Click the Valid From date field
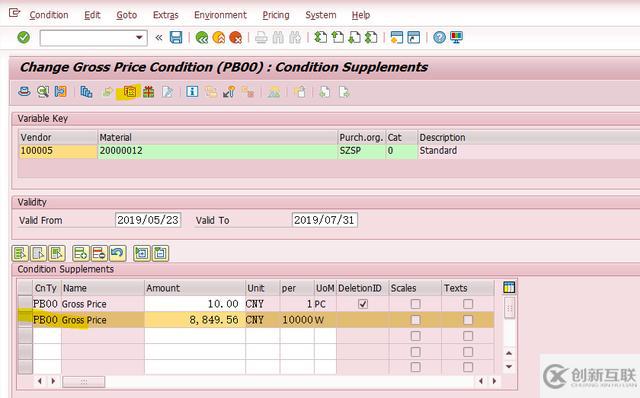Viewport: 640px width, 398px height. tap(148, 220)
